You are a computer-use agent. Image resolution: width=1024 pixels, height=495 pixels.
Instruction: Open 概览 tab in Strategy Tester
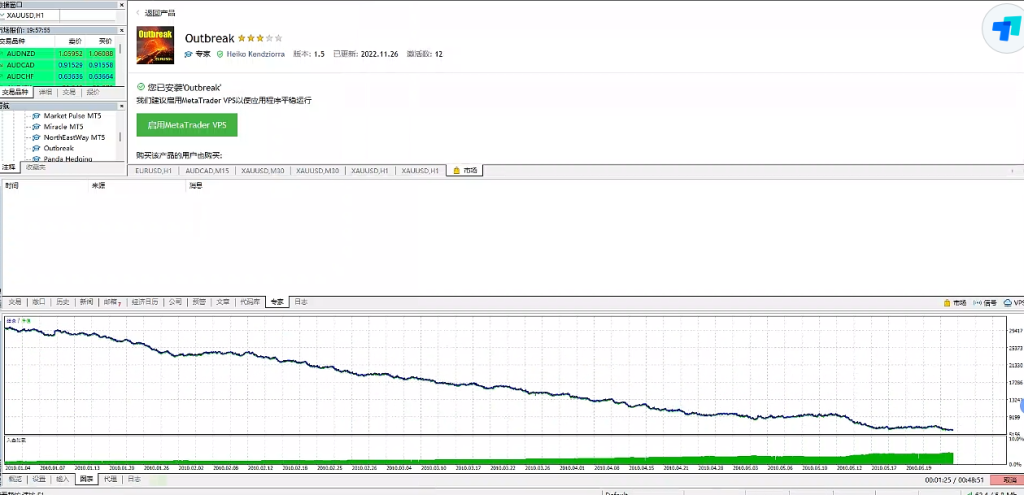[x=14, y=479]
